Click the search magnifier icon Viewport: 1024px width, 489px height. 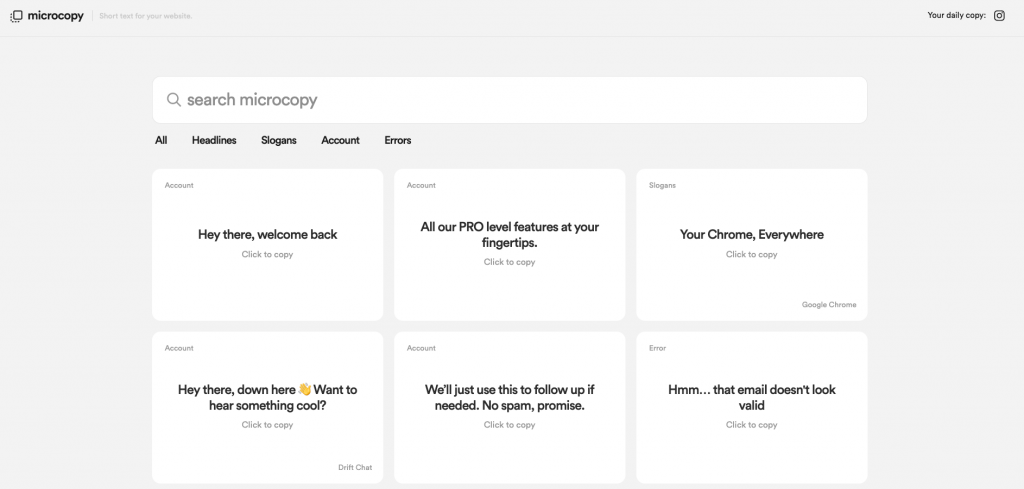tap(174, 100)
